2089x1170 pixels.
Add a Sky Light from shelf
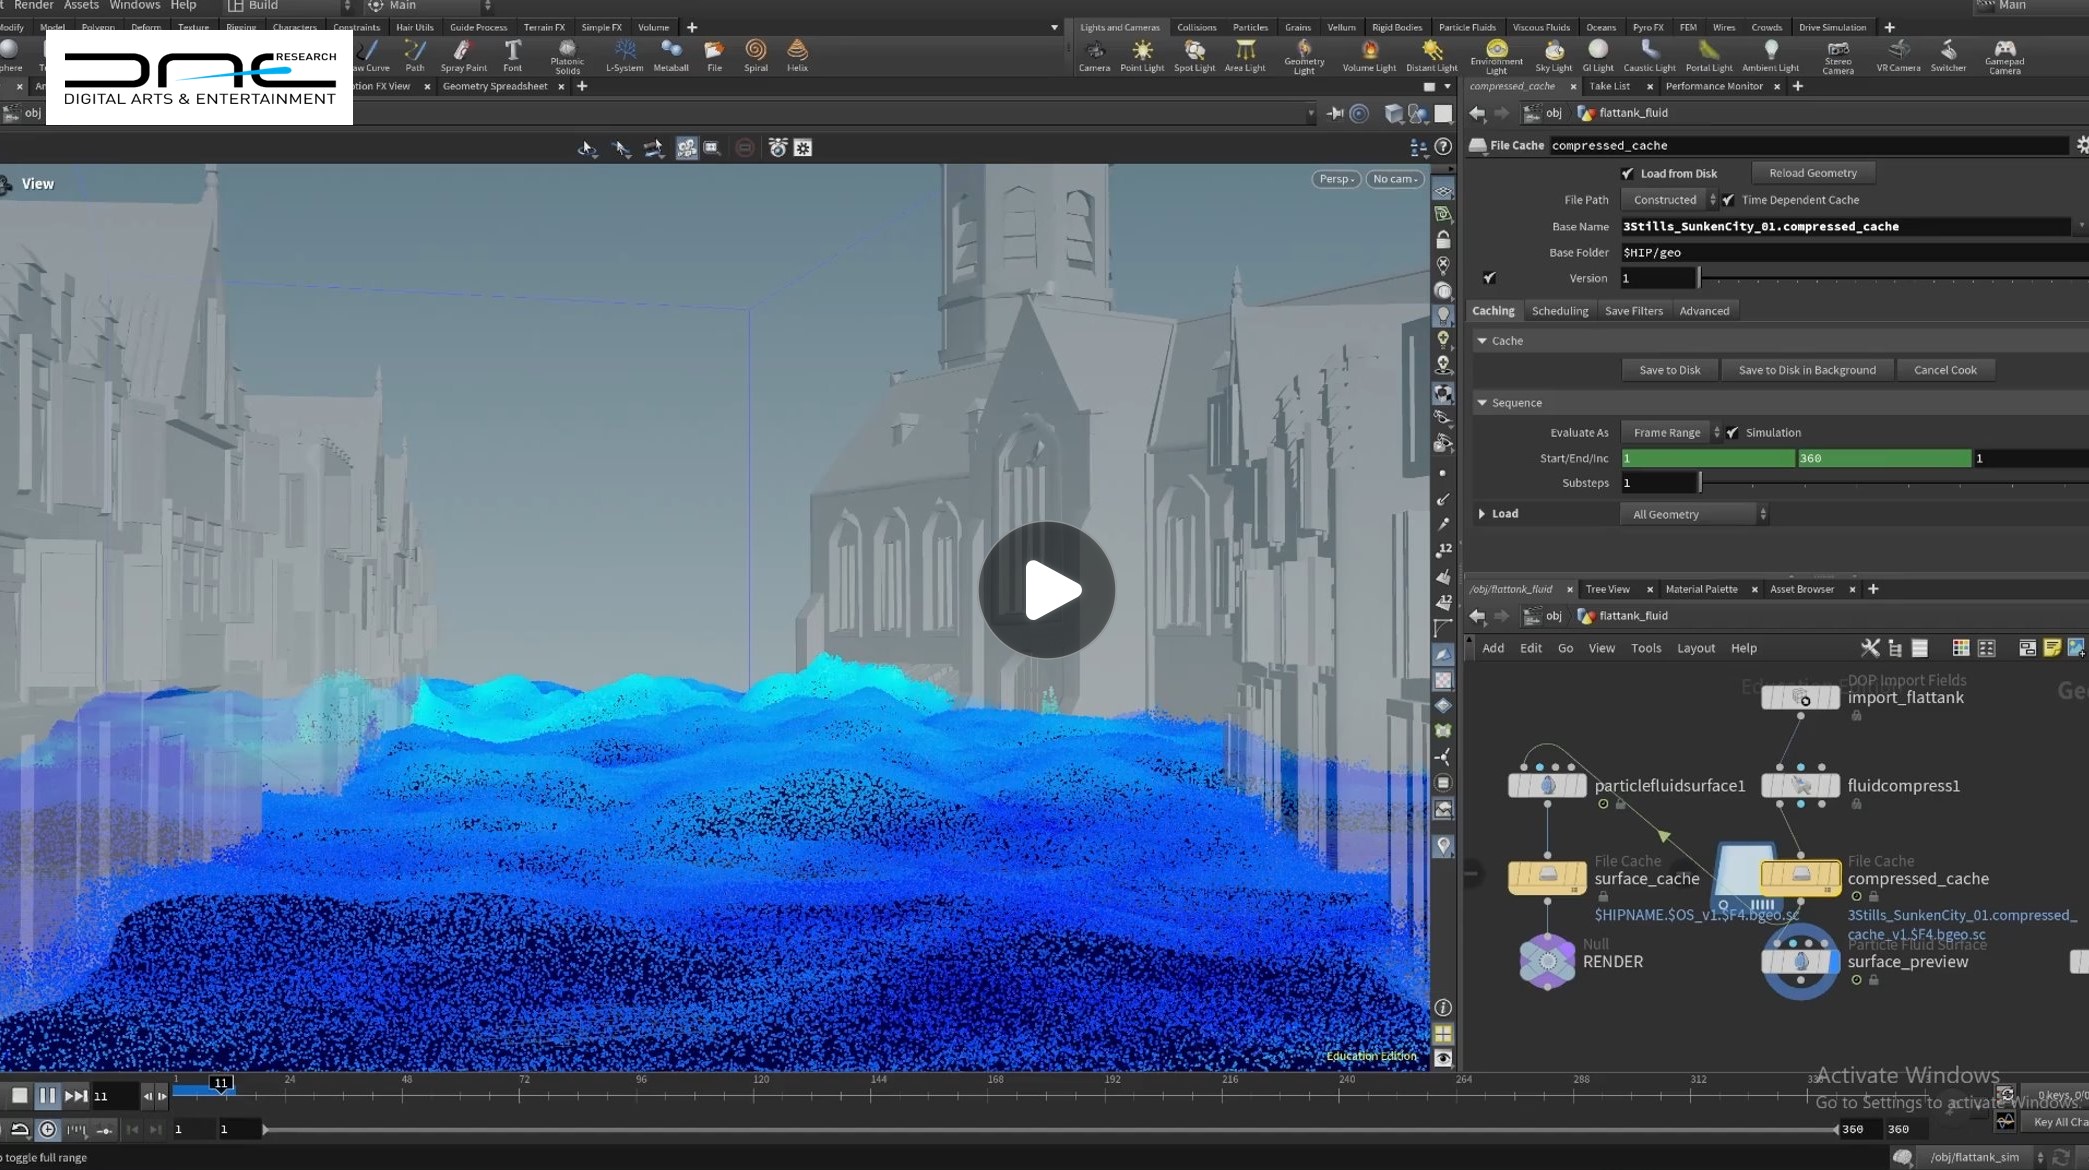[x=1554, y=56]
